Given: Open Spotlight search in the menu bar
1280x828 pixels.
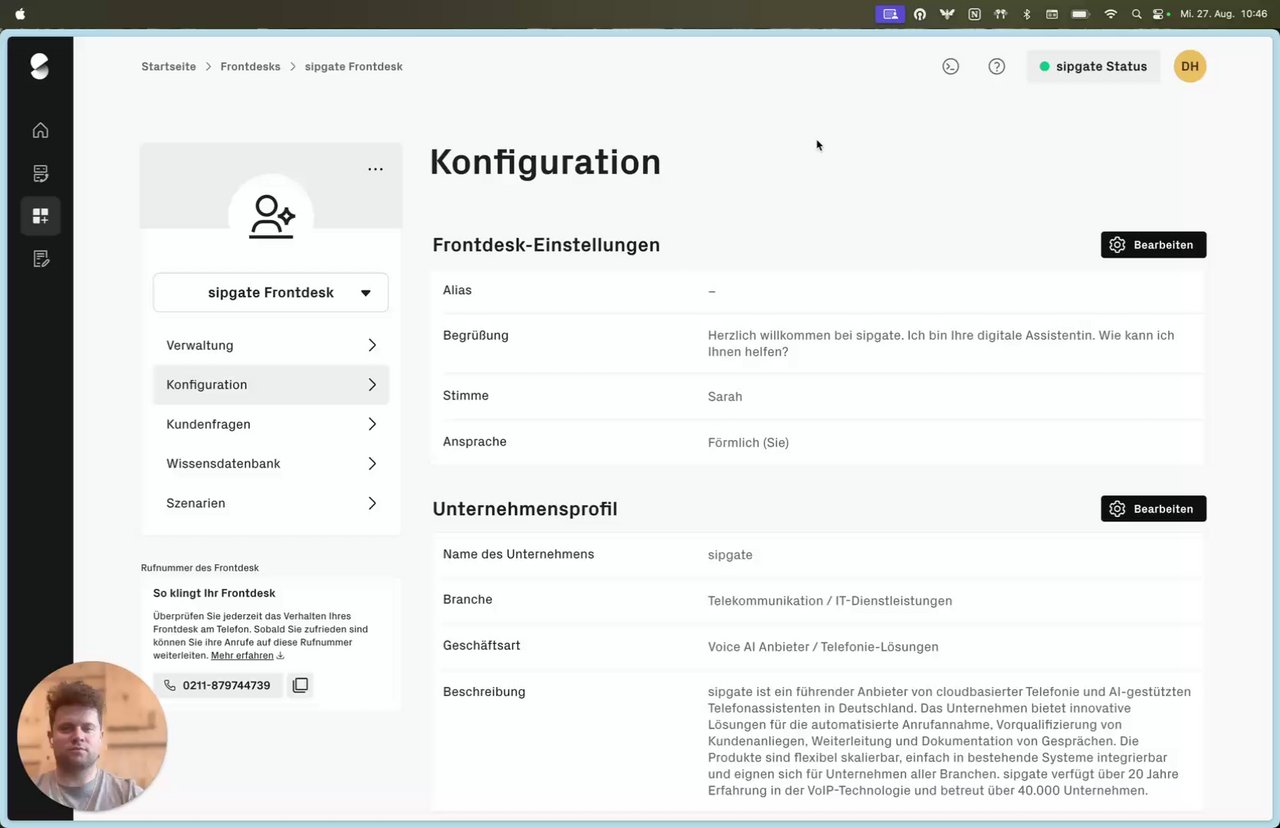Looking at the screenshot, I should [1136, 14].
